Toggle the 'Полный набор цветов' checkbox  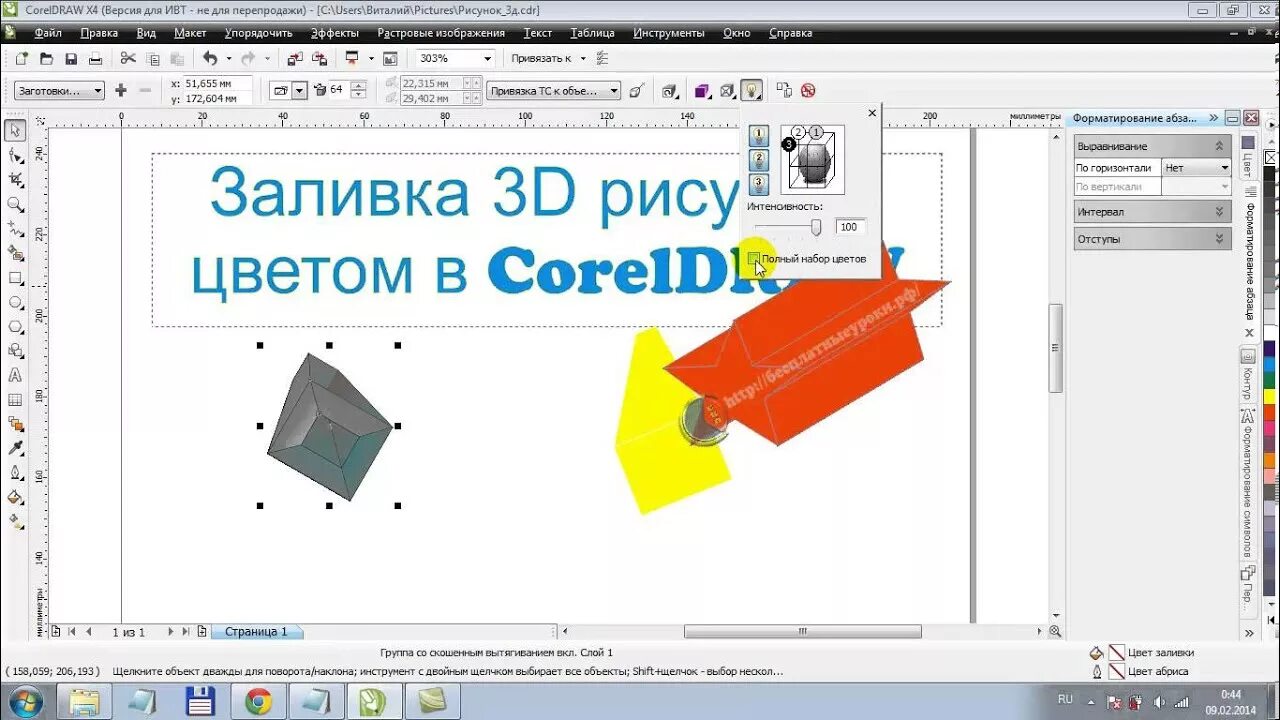(x=753, y=259)
